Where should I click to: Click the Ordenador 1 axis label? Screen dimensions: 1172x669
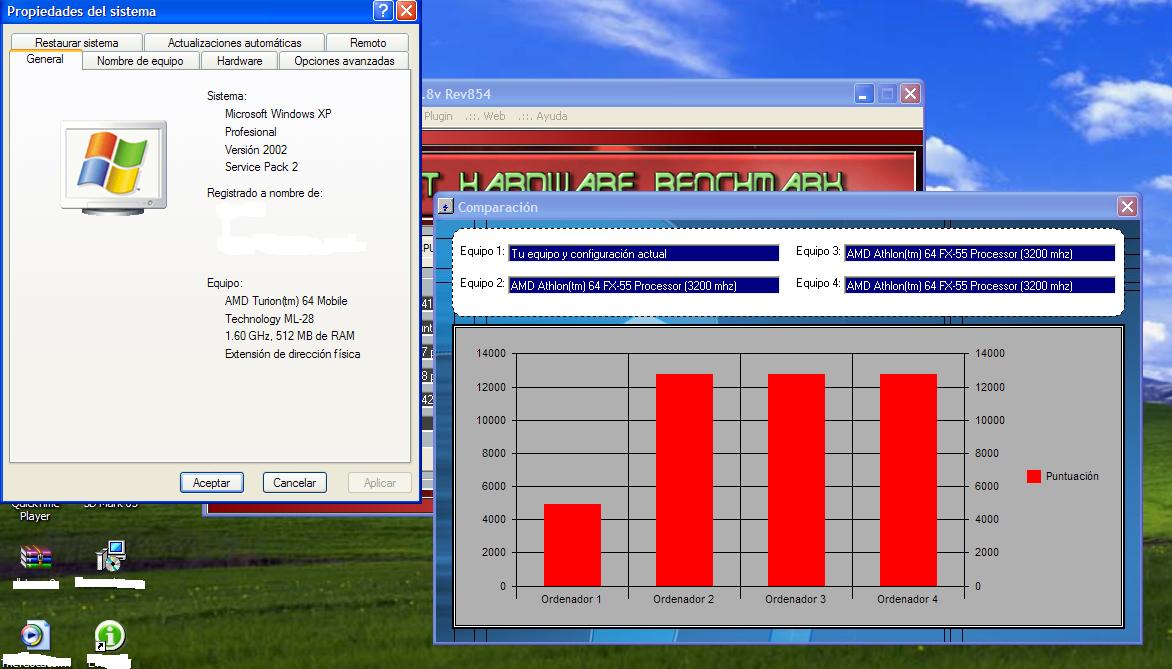[571, 599]
